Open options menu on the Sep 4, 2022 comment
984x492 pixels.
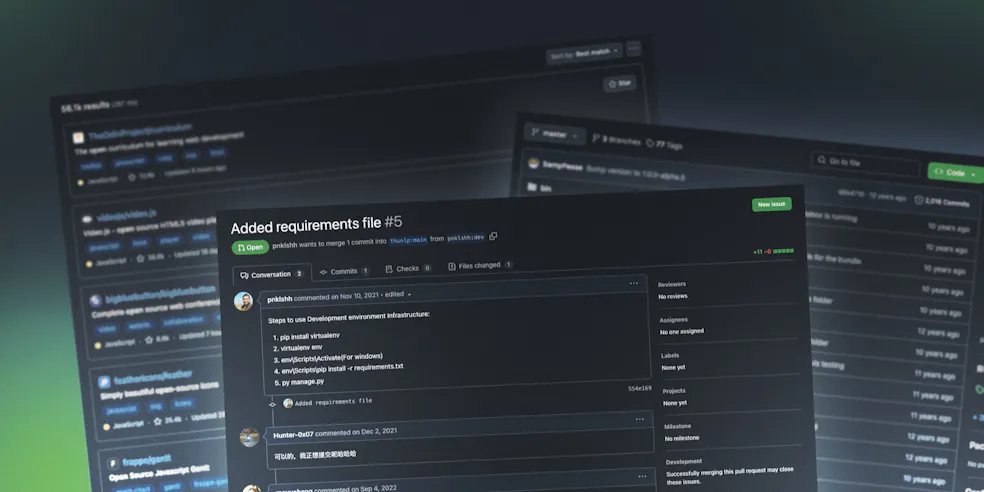pyautogui.click(x=642, y=476)
